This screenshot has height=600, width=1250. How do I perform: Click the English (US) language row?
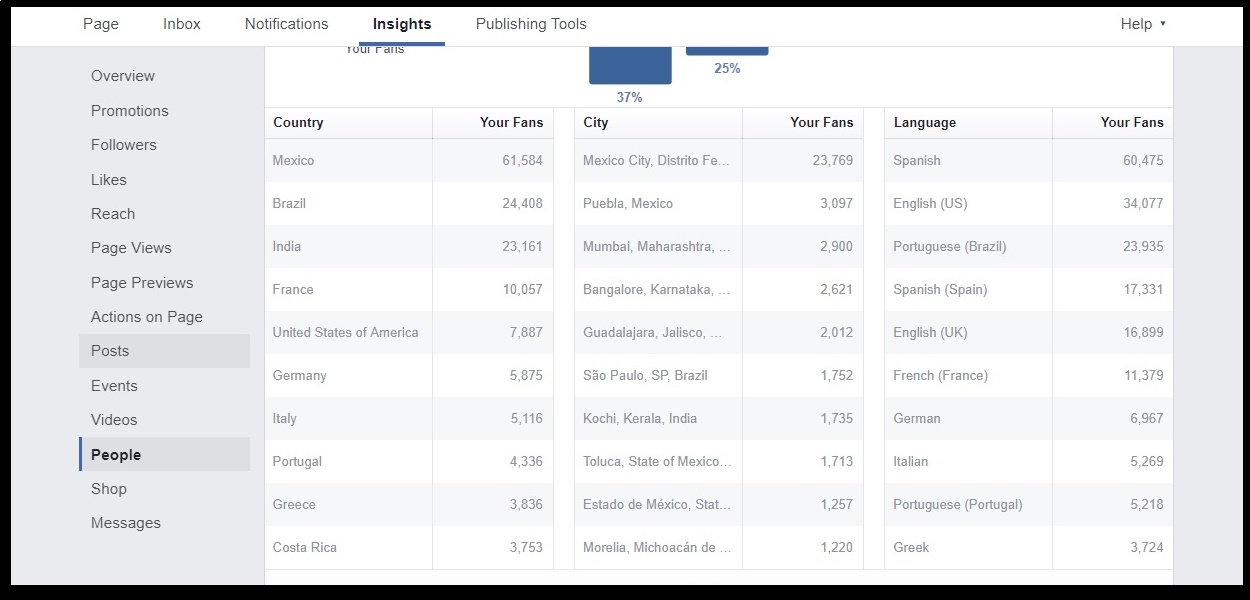1029,203
